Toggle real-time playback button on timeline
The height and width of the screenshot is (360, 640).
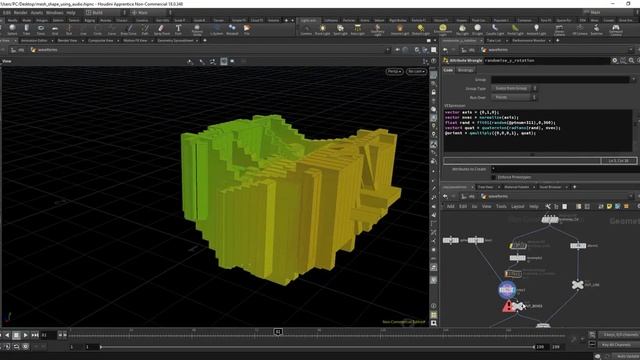[25, 347]
